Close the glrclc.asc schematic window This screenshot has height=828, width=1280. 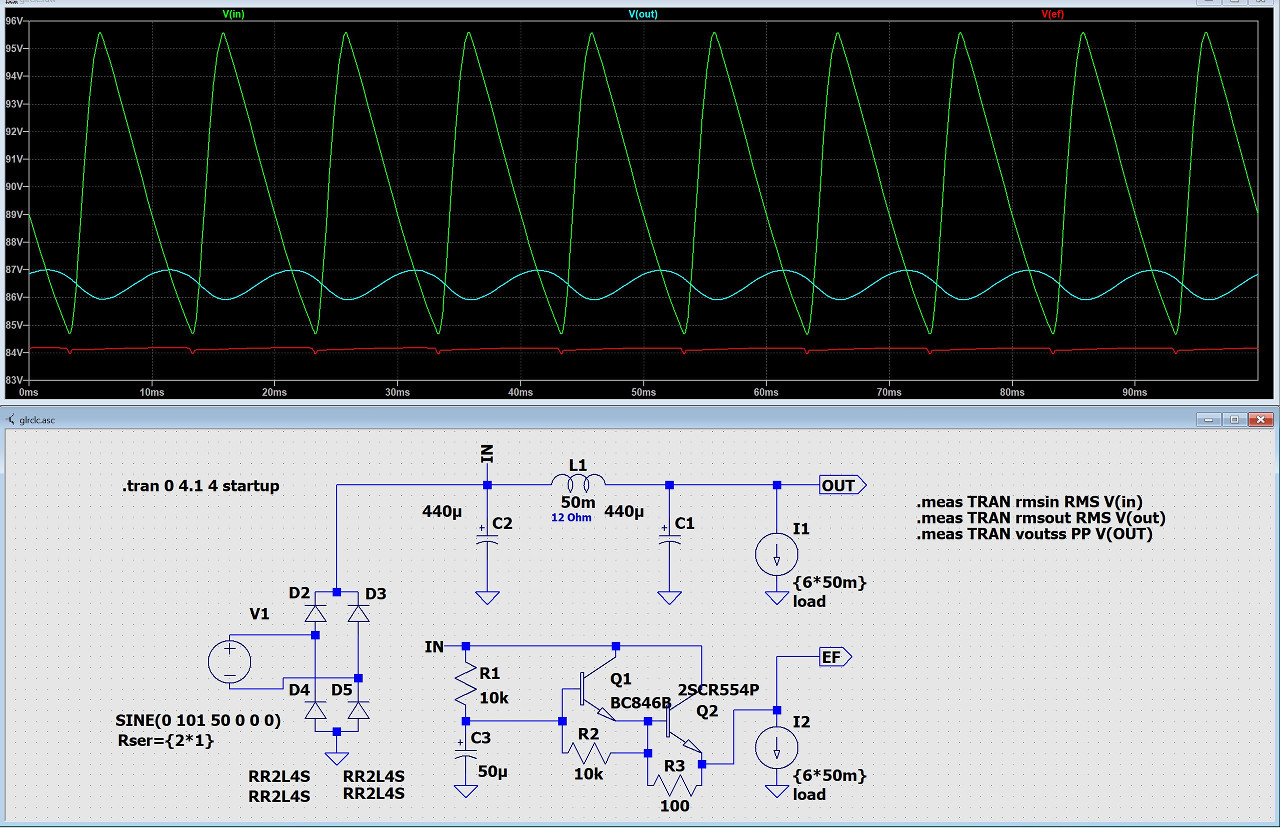coord(1260,420)
